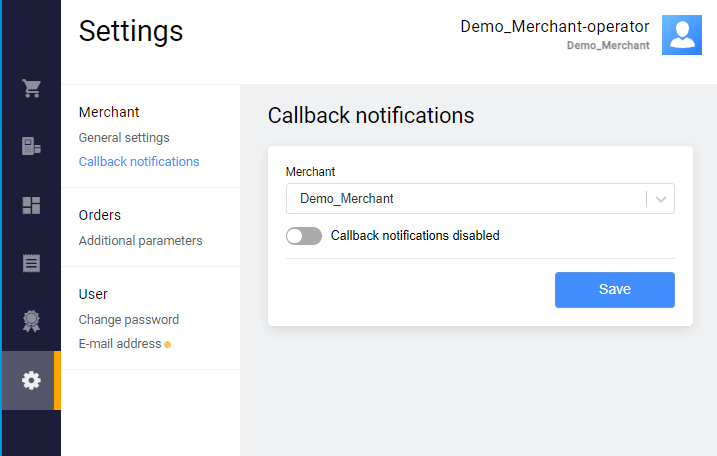Click the award ribbon badge icon
The height and width of the screenshot is (456, 717).
pos(32,321)
